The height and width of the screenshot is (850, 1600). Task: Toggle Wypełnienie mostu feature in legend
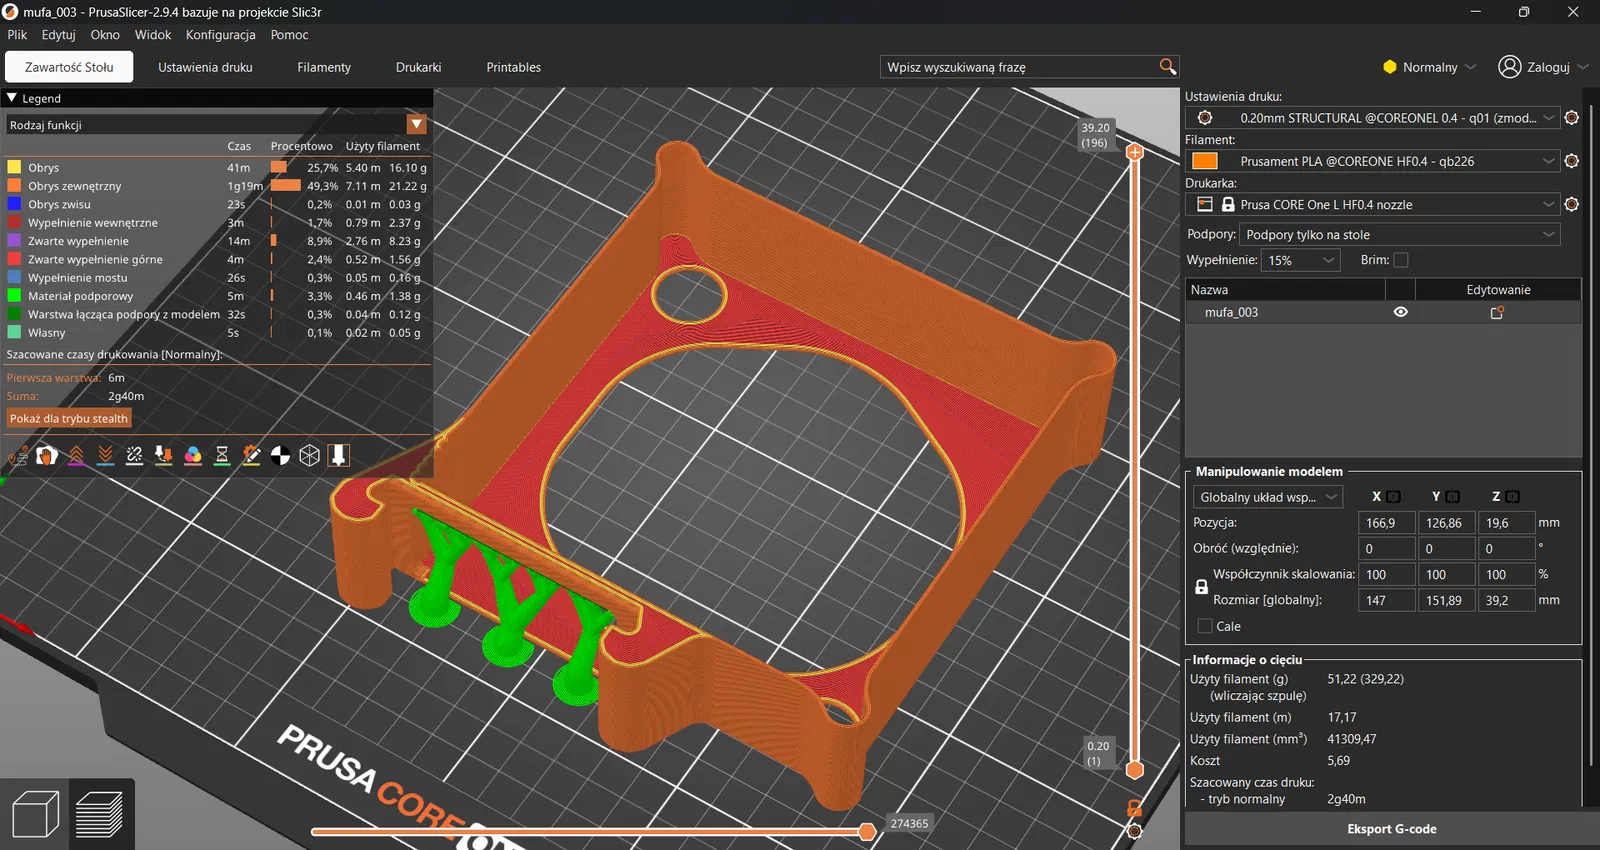(217, 278)
